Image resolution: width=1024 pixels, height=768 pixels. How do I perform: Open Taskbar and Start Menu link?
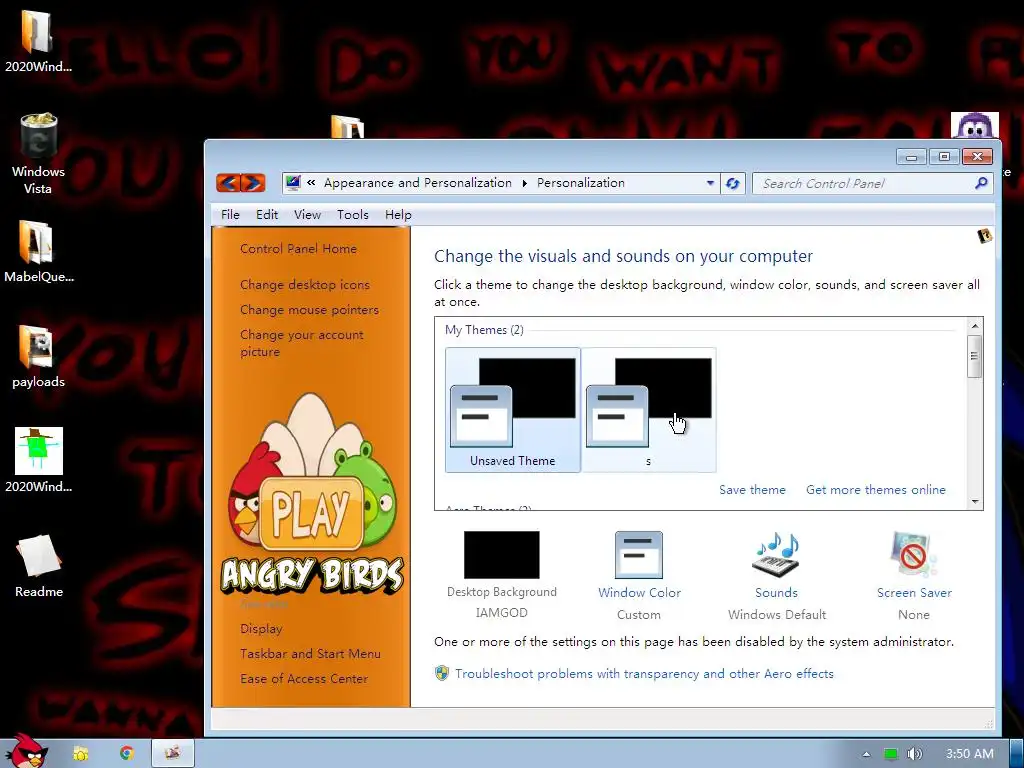[x=310, y=654]
